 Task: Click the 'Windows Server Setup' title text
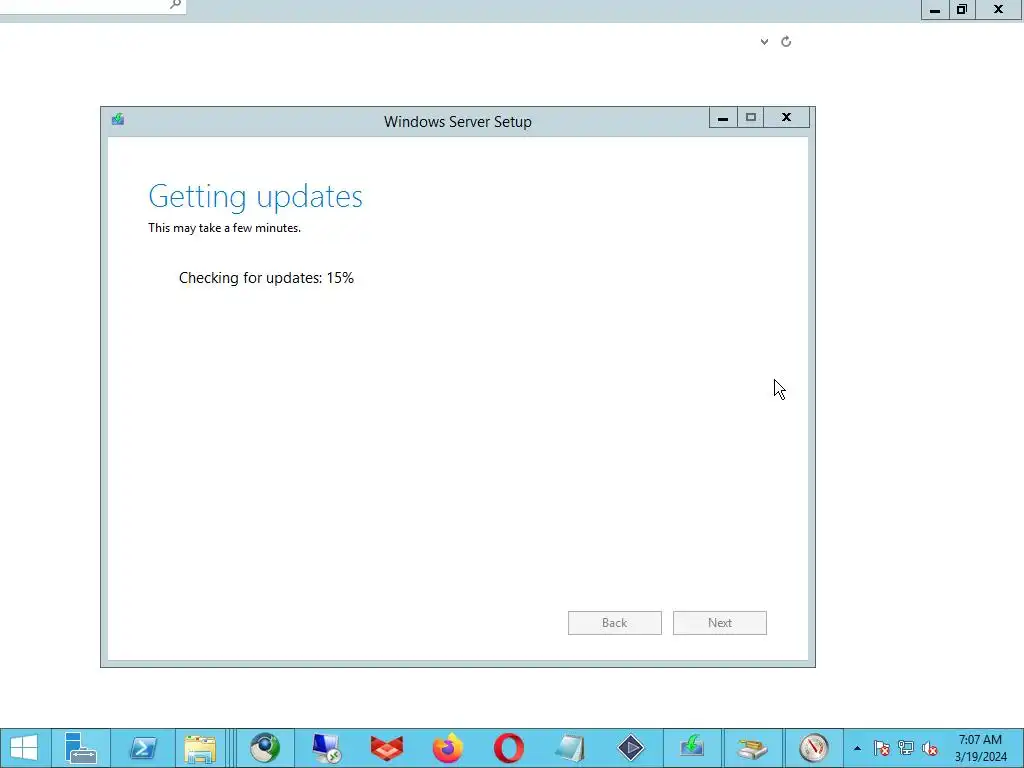click(458, 122)
